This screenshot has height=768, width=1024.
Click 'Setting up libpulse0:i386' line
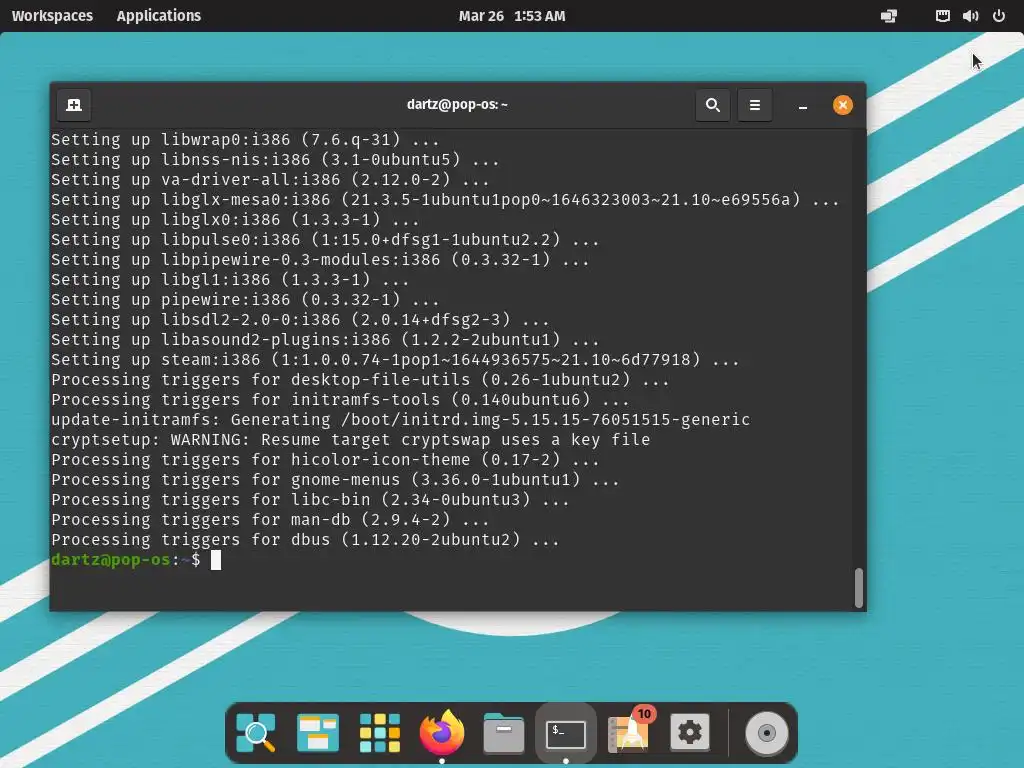click(325, 240)
